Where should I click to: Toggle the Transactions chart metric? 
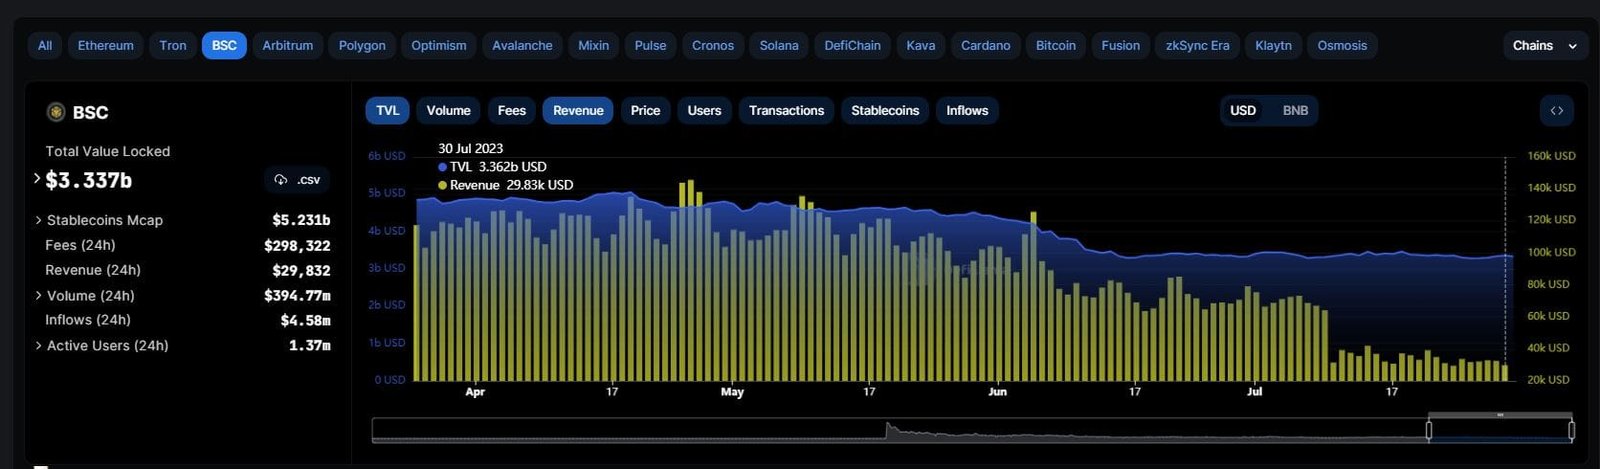pyautogui.click(x=786, y=110)
